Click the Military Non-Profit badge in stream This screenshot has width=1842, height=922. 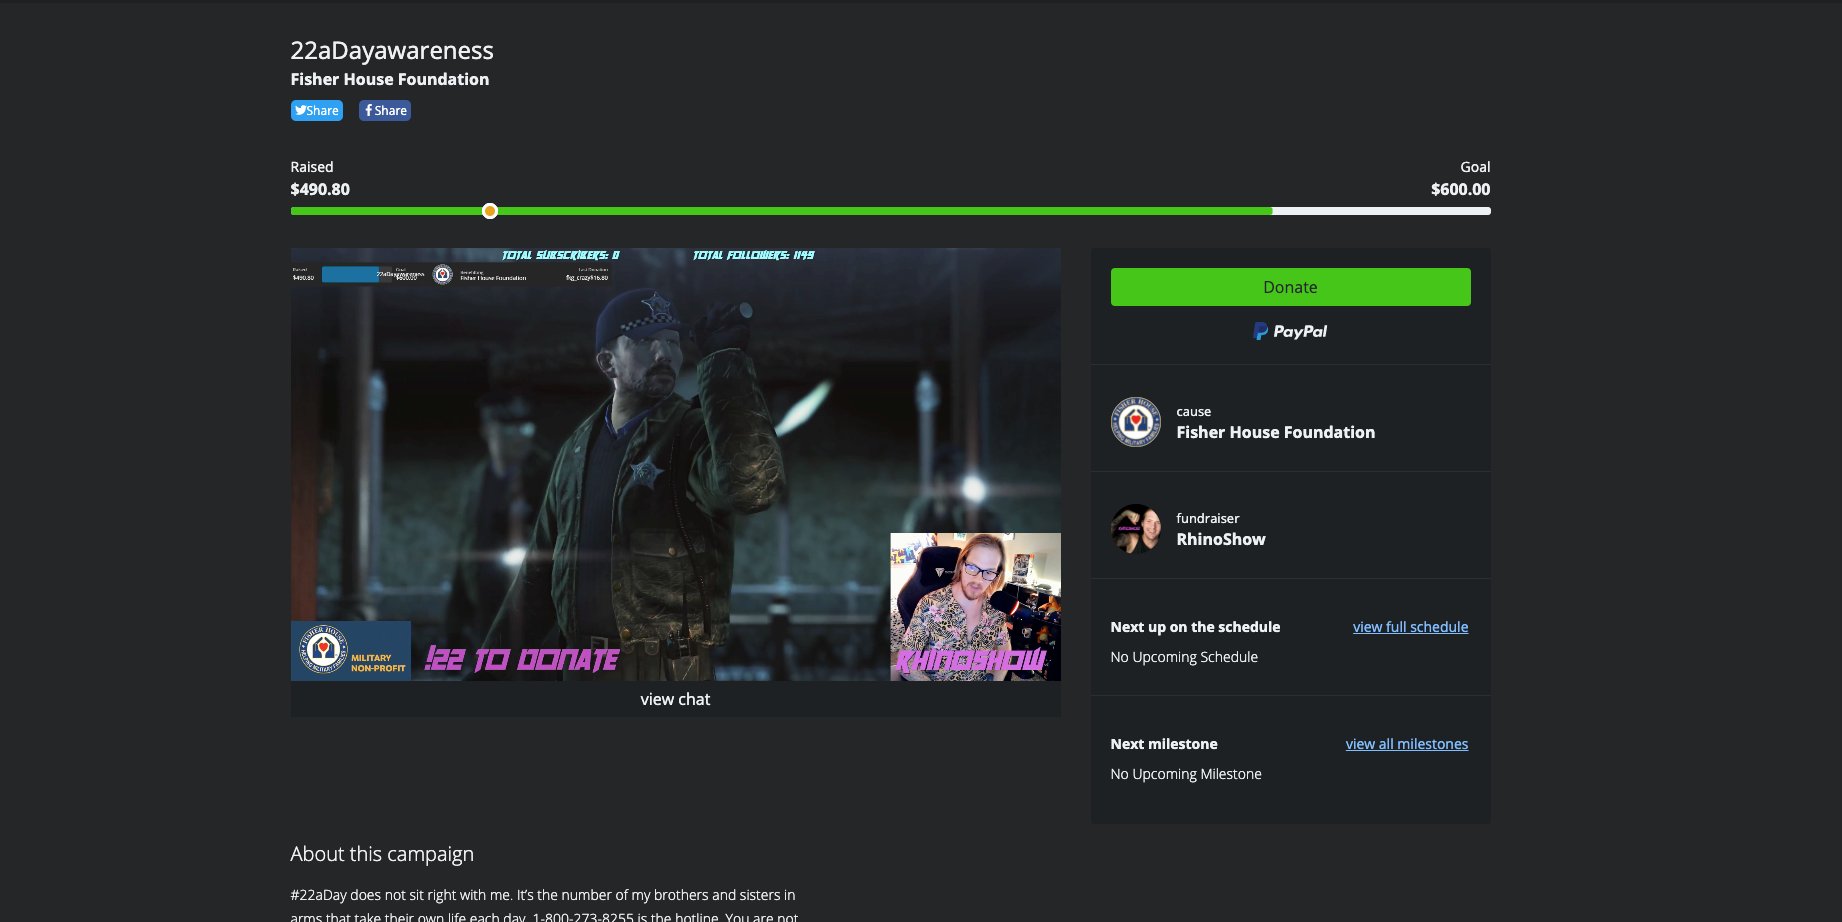click(x=351, y=651)
